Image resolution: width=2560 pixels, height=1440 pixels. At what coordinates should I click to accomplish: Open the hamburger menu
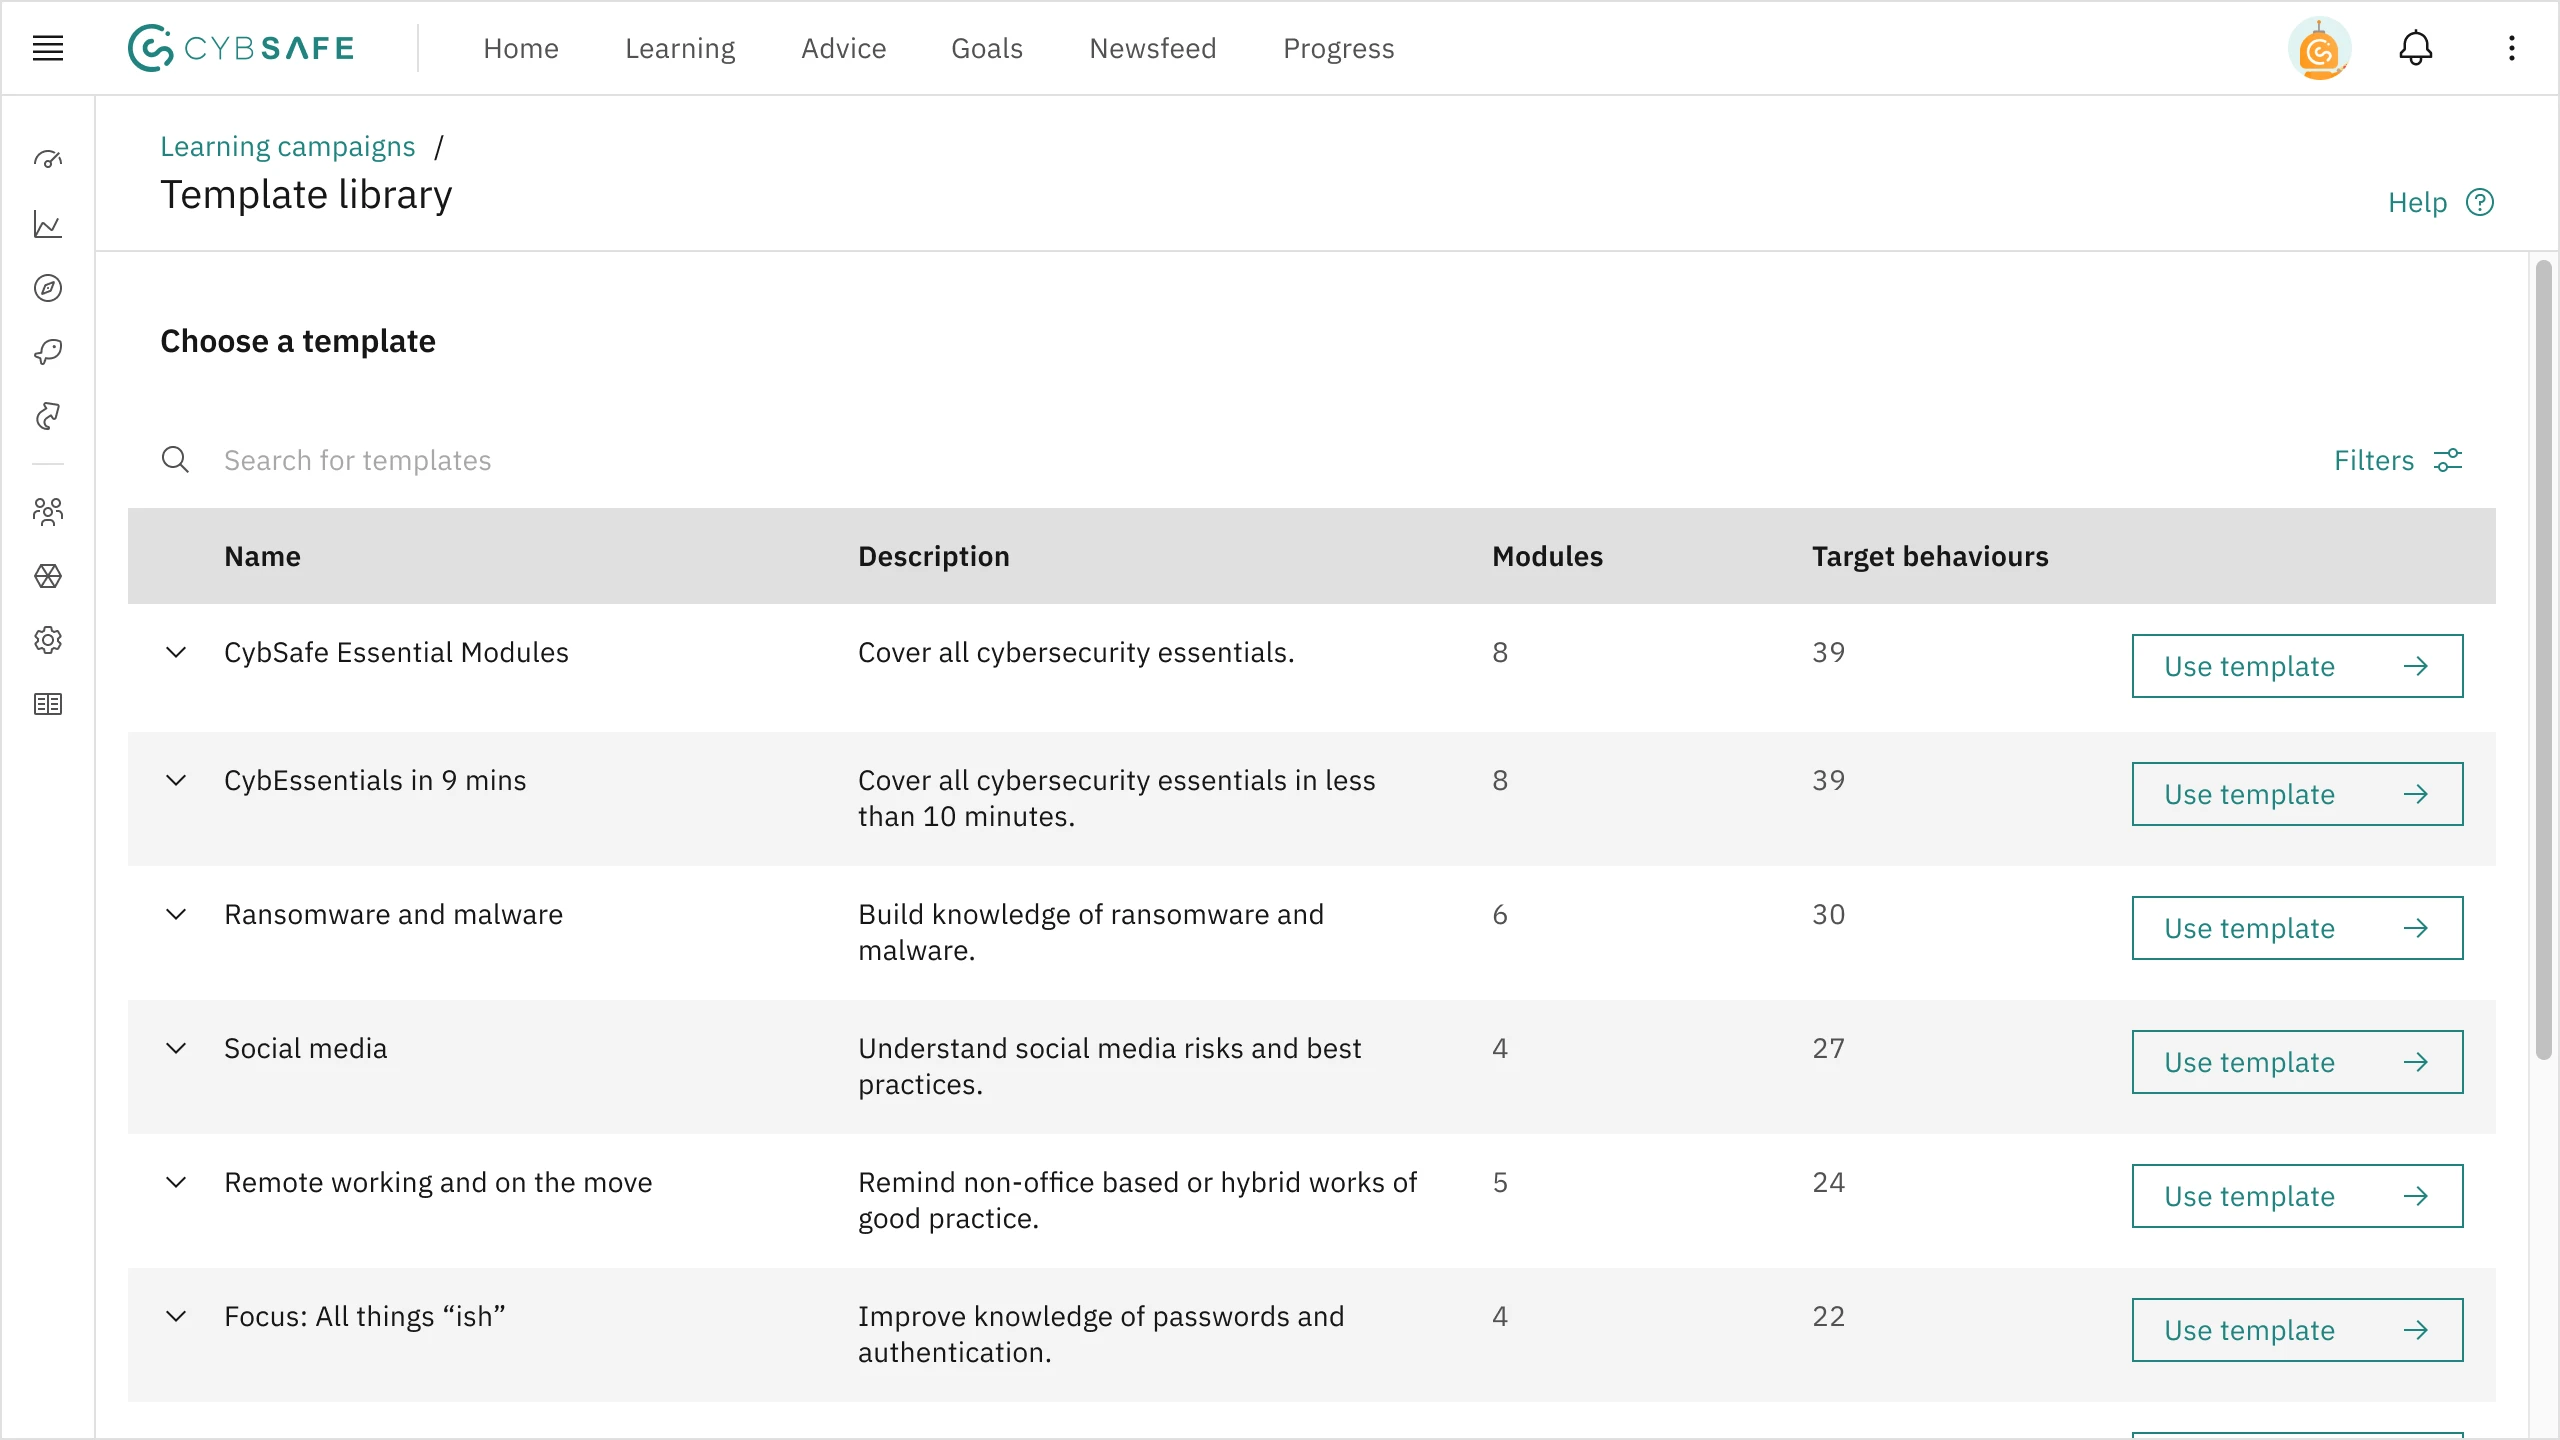[x=48, y=48]
